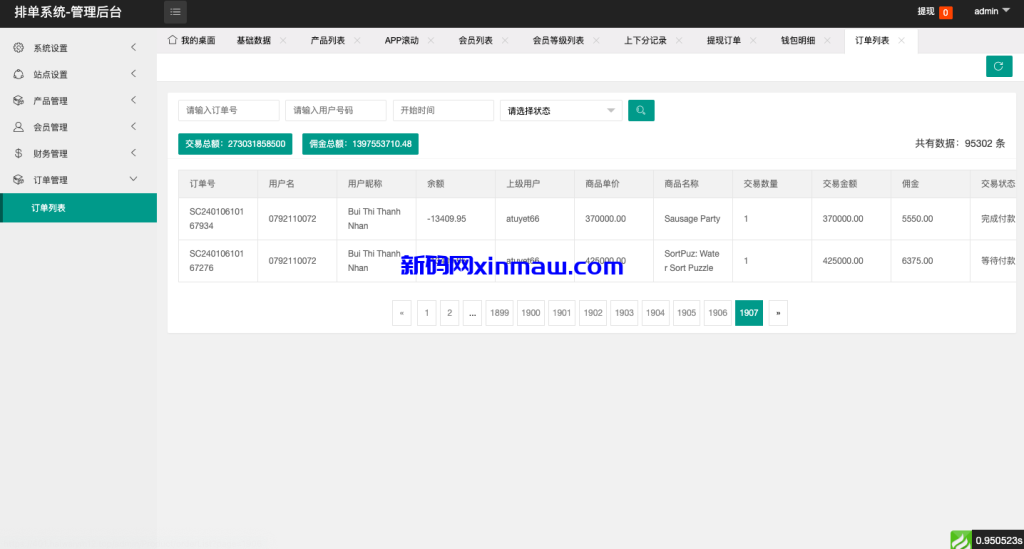Click the 系统设置 gear icon
Screen dimensions: 1024x549
(18, 48)
